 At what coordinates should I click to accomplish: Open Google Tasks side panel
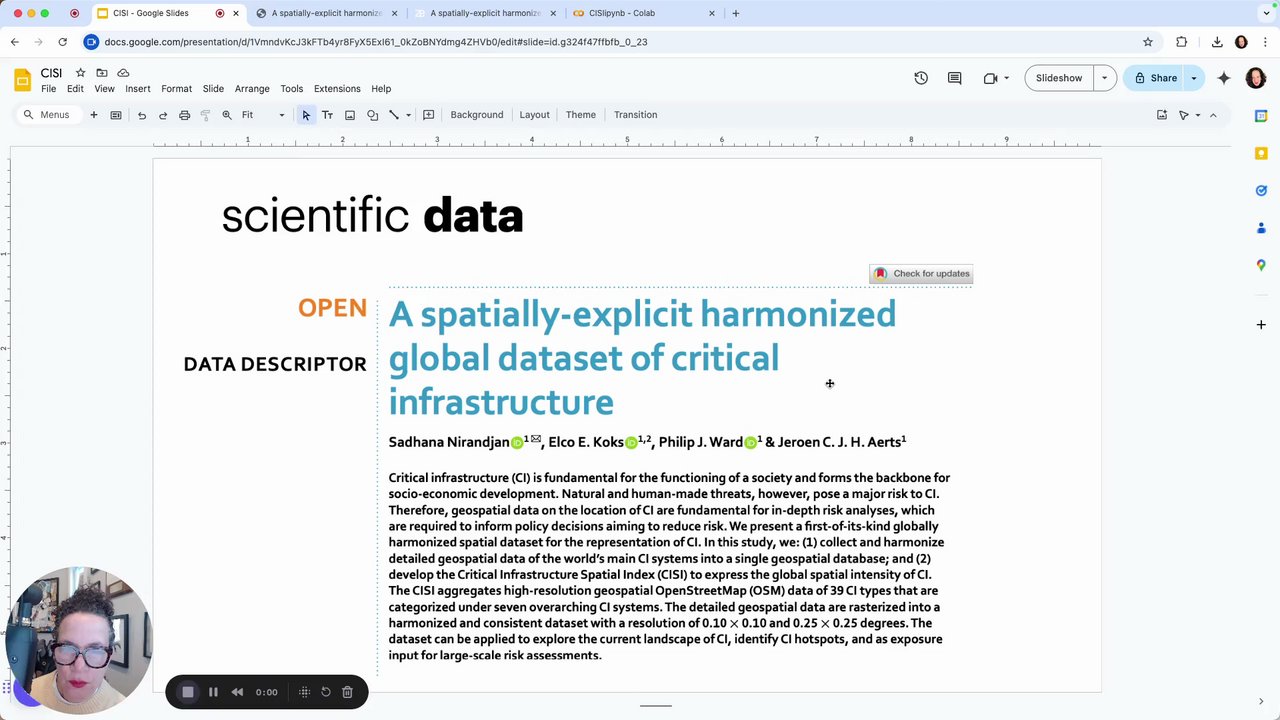tap(1261, 190)
